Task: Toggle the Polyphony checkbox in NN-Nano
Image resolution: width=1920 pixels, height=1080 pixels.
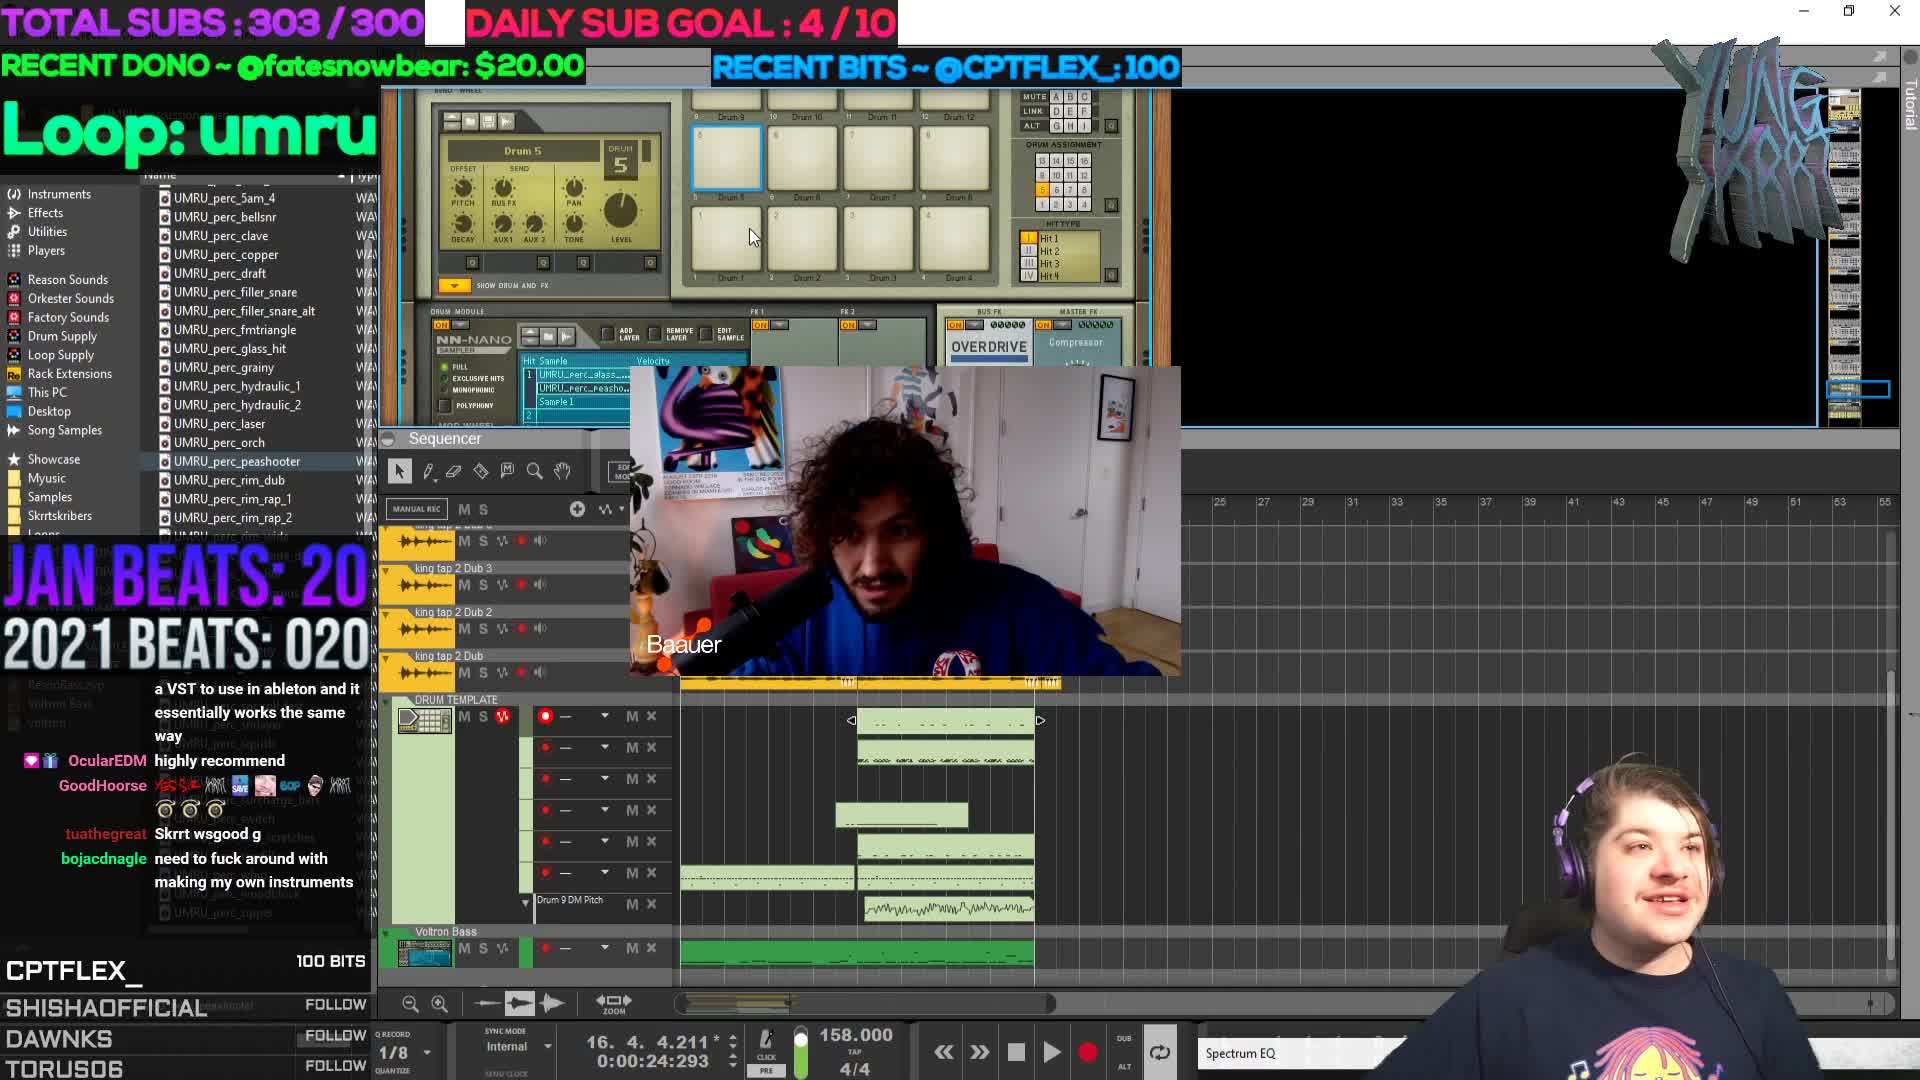Action: [445, 405]
